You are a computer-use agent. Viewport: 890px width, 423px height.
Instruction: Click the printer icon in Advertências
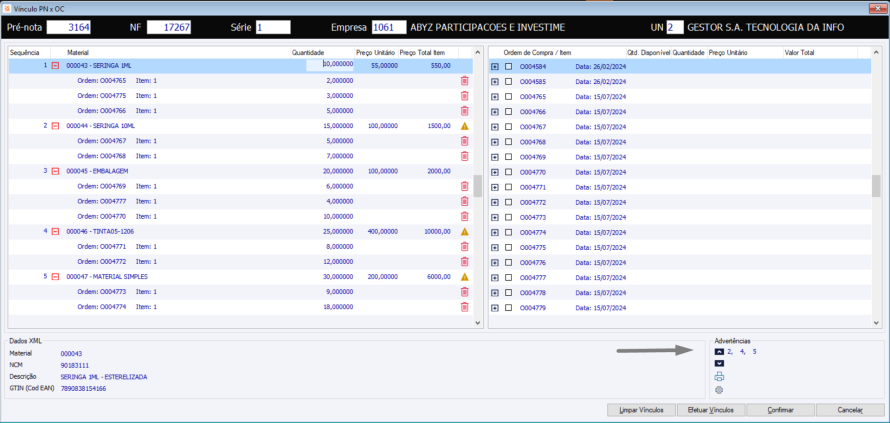coord(719,376)
